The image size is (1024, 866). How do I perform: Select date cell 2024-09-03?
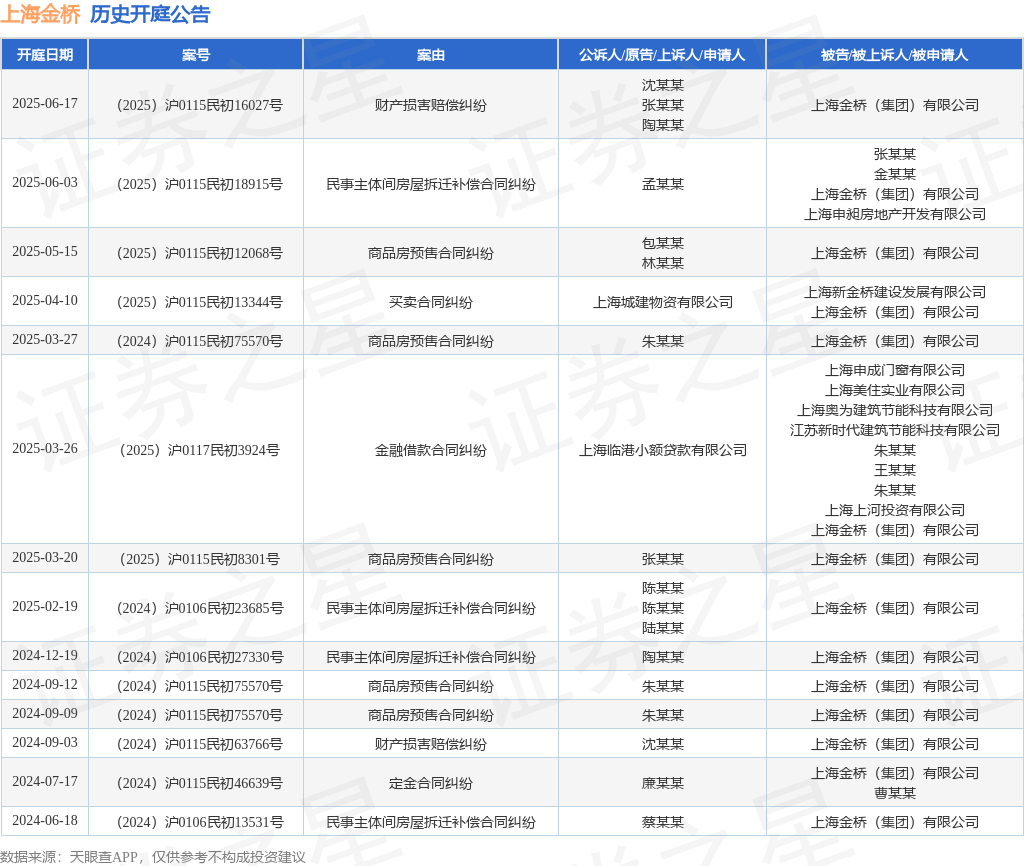click(x=44, y=743)
